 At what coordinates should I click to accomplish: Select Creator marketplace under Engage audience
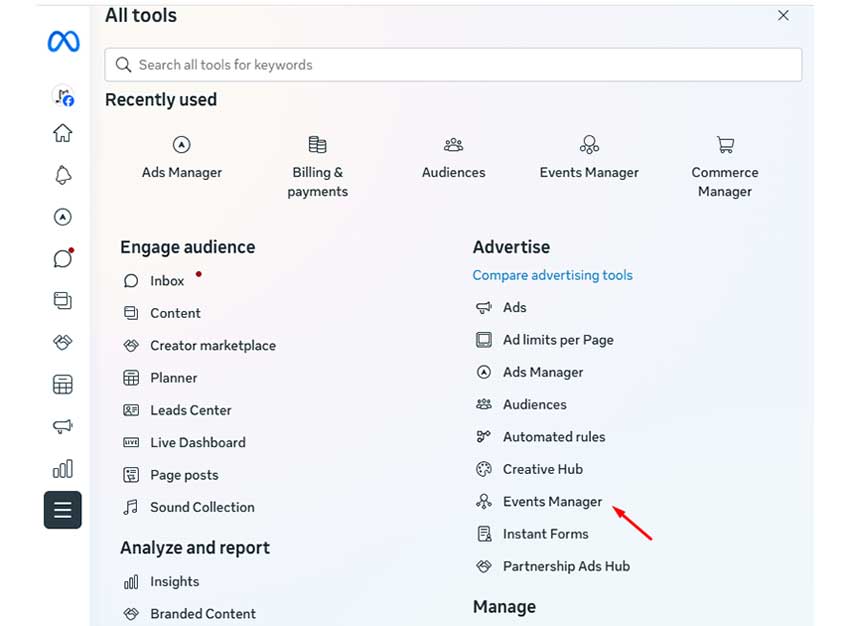coord(212,345)
